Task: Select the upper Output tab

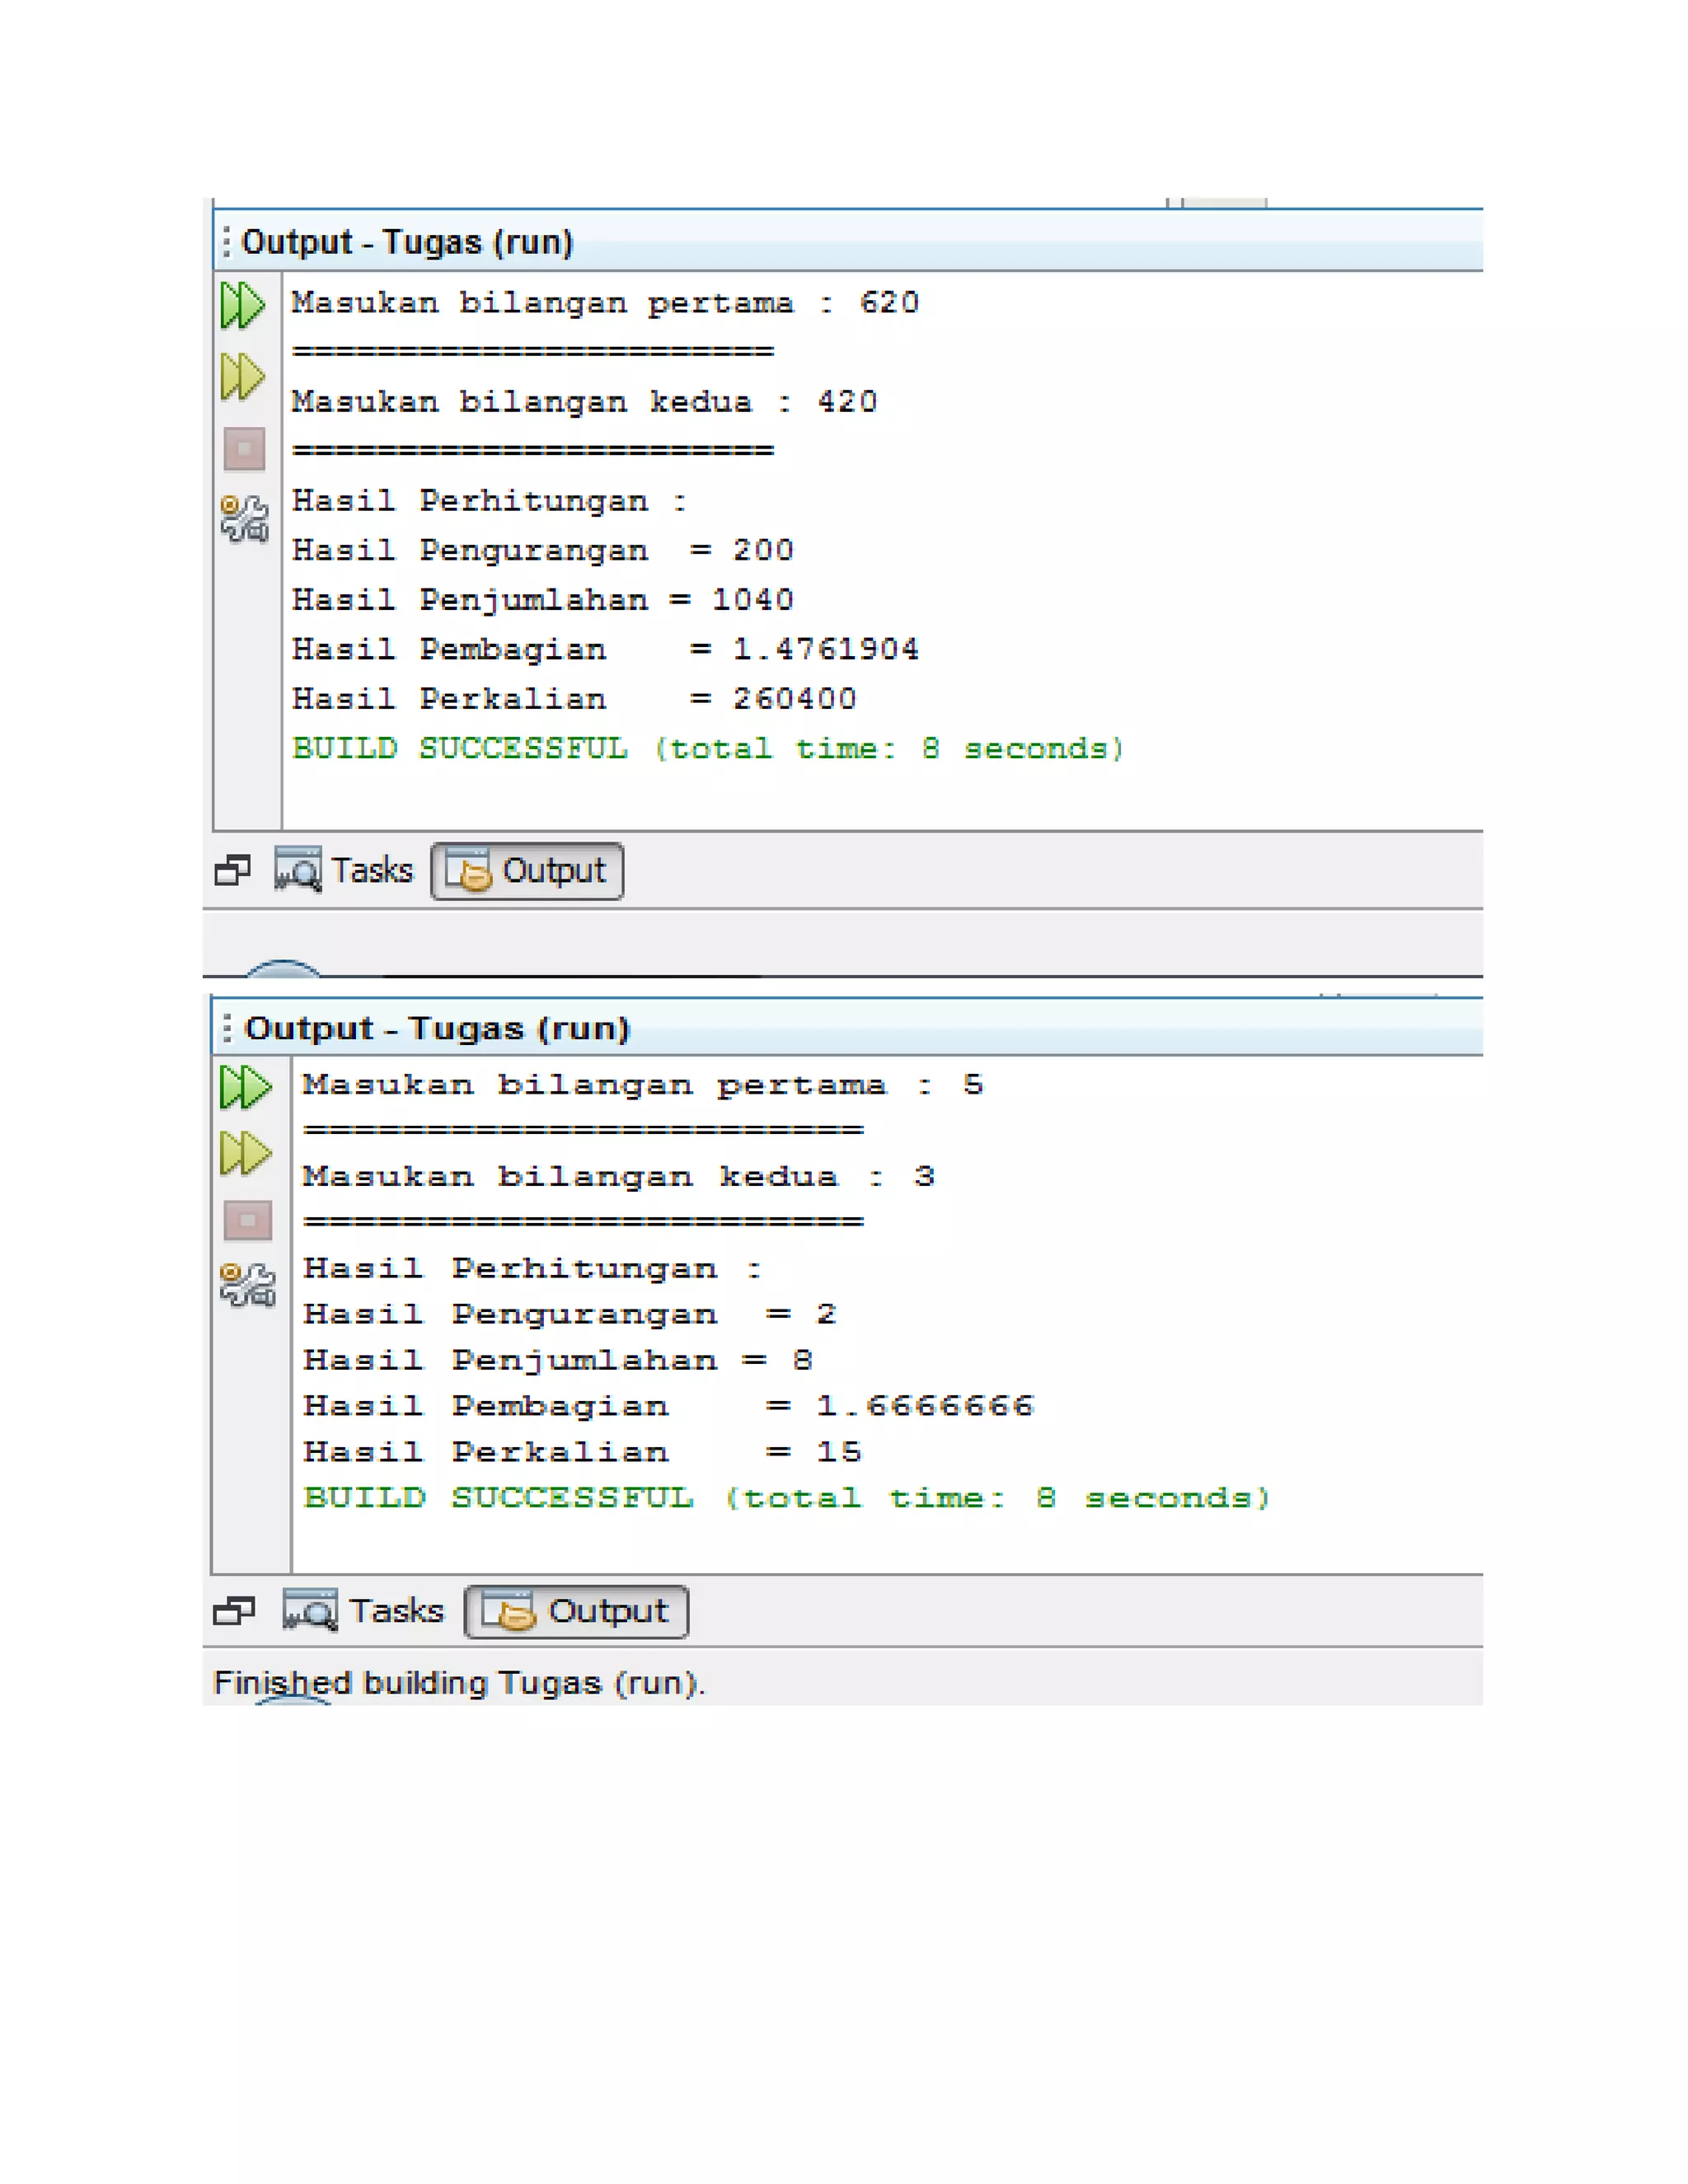Action: 527,871
